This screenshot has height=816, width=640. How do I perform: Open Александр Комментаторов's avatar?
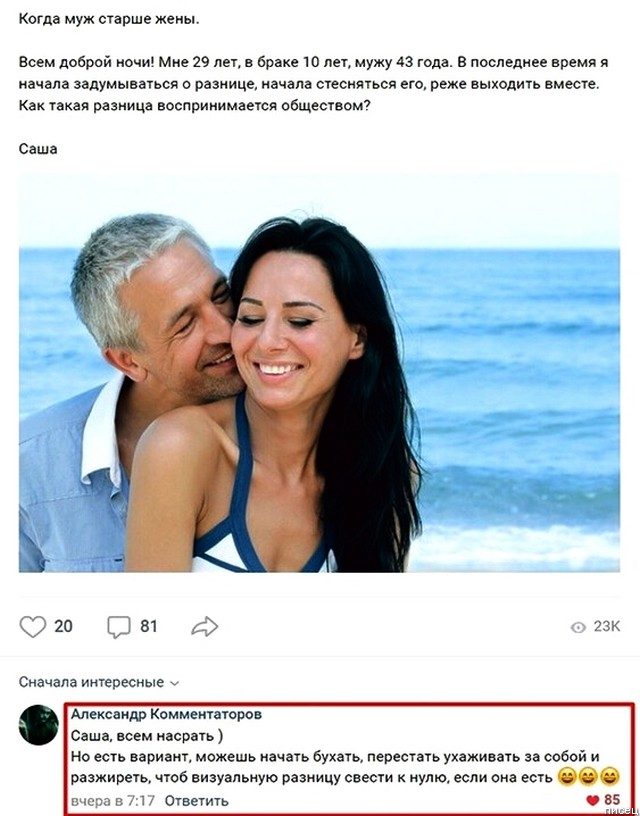(x=39, y=725)
